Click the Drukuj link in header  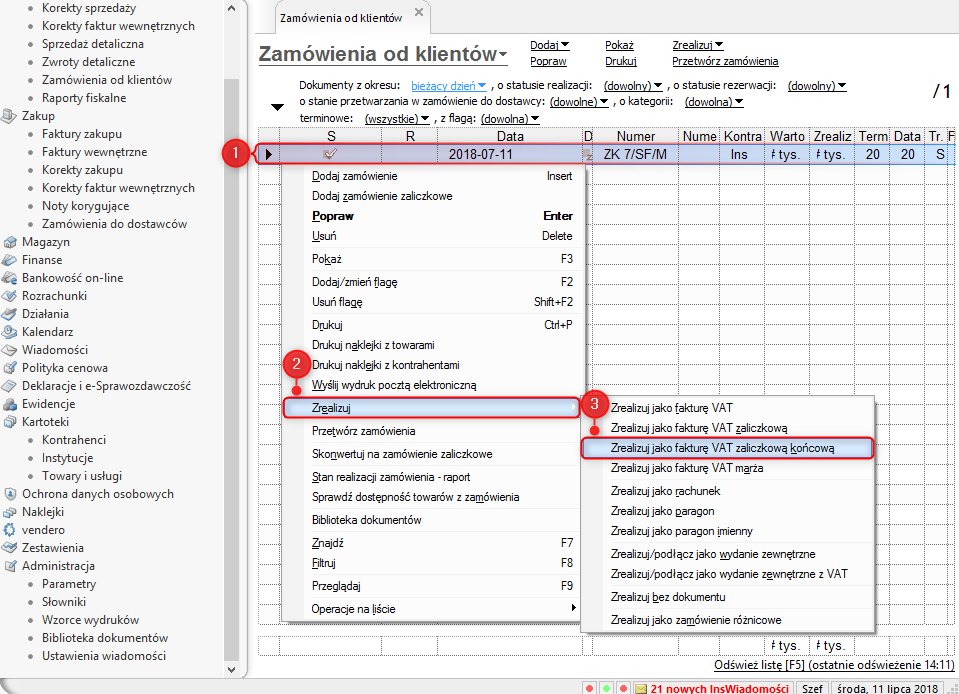click(x=620, y=61)
